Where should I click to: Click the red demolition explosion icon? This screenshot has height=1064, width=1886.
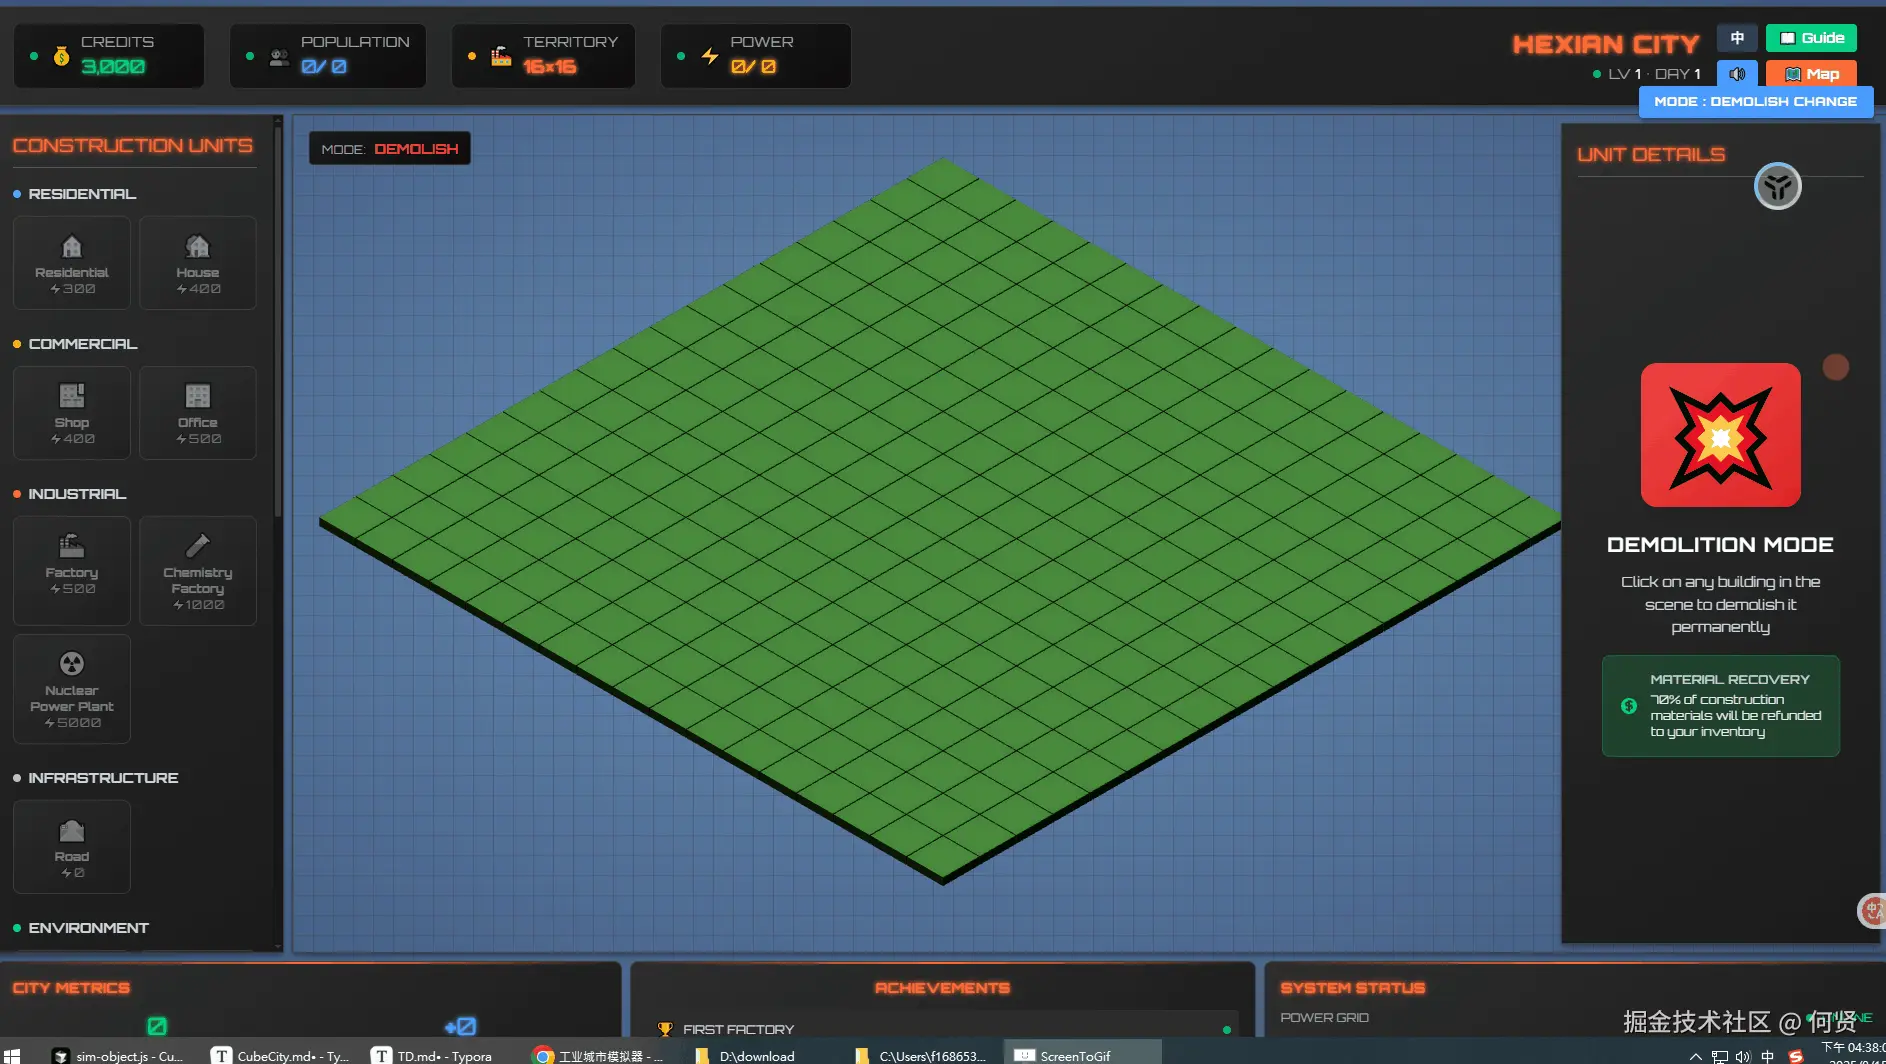[x=1721, y=435]
